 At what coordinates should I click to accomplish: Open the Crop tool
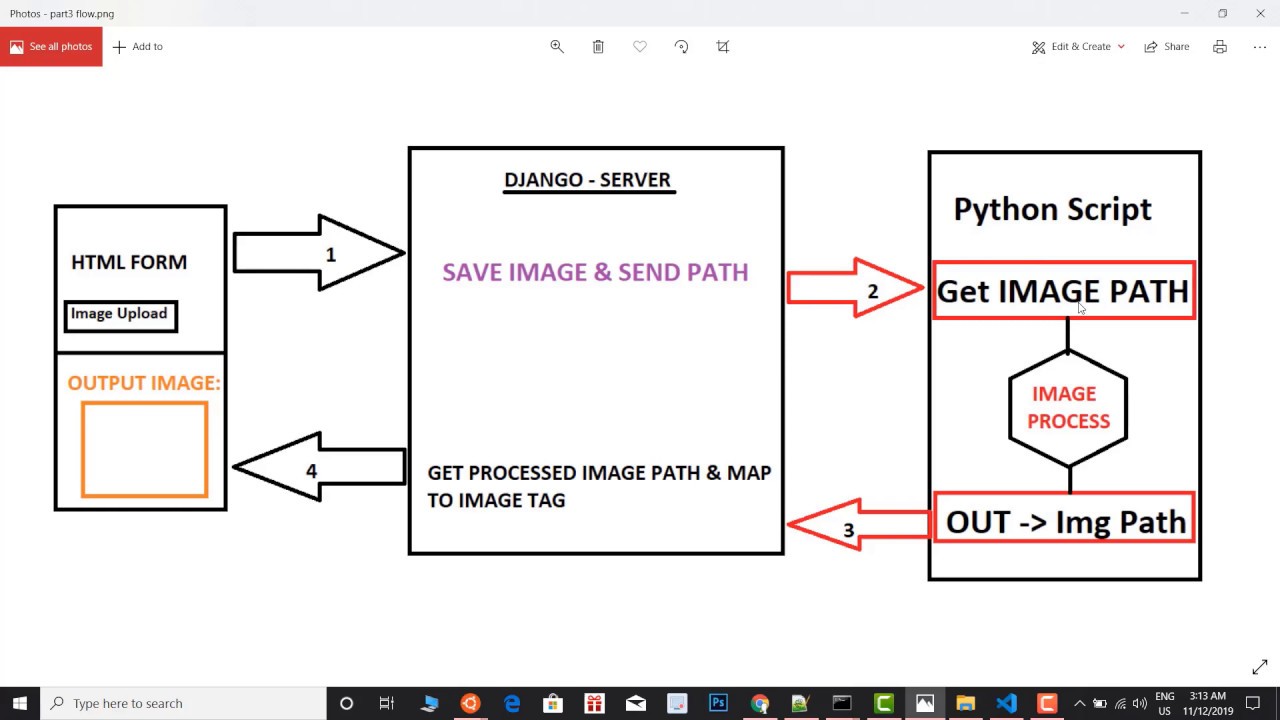pyautogui.click(x=723, y=47)
